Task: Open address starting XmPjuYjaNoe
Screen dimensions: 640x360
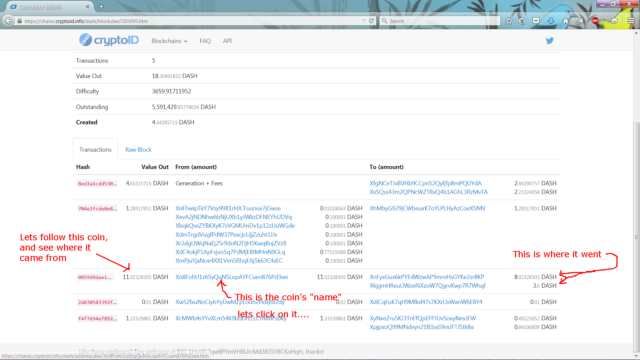Action: [229, 260]
